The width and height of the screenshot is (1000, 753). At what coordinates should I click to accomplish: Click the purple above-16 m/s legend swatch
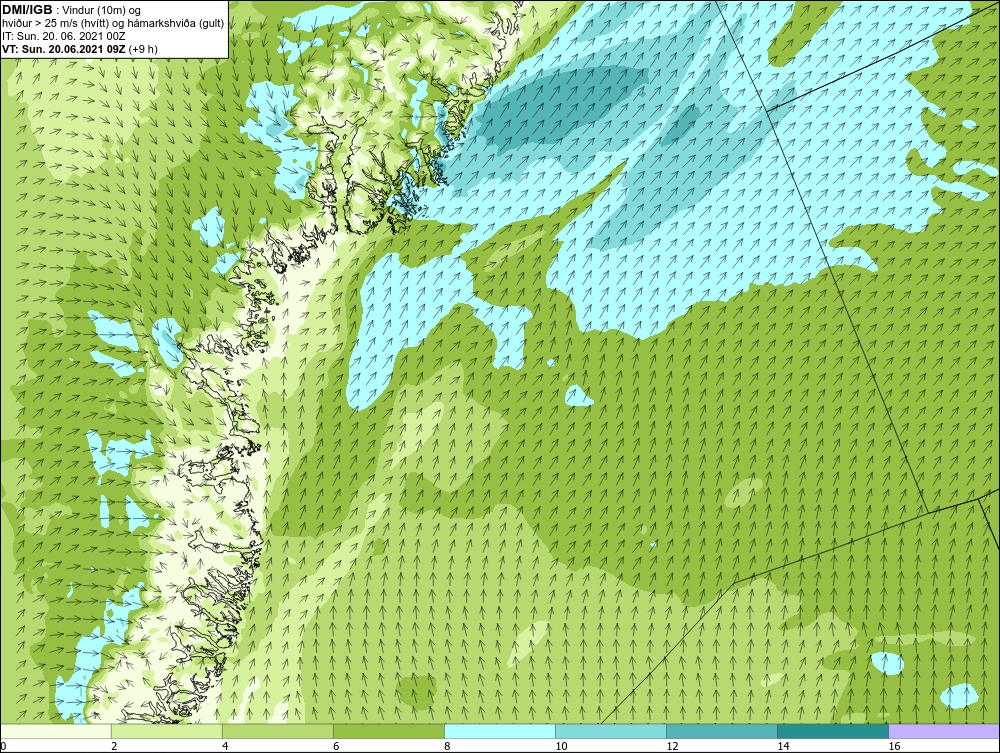944,731
